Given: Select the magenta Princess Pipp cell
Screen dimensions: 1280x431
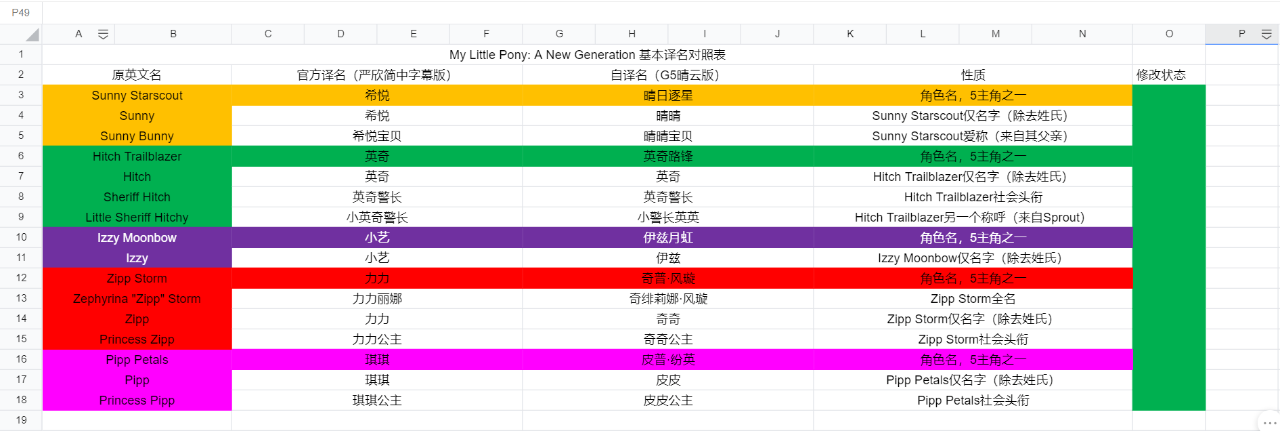Looking at the screenshot, I should coord(137,400).
